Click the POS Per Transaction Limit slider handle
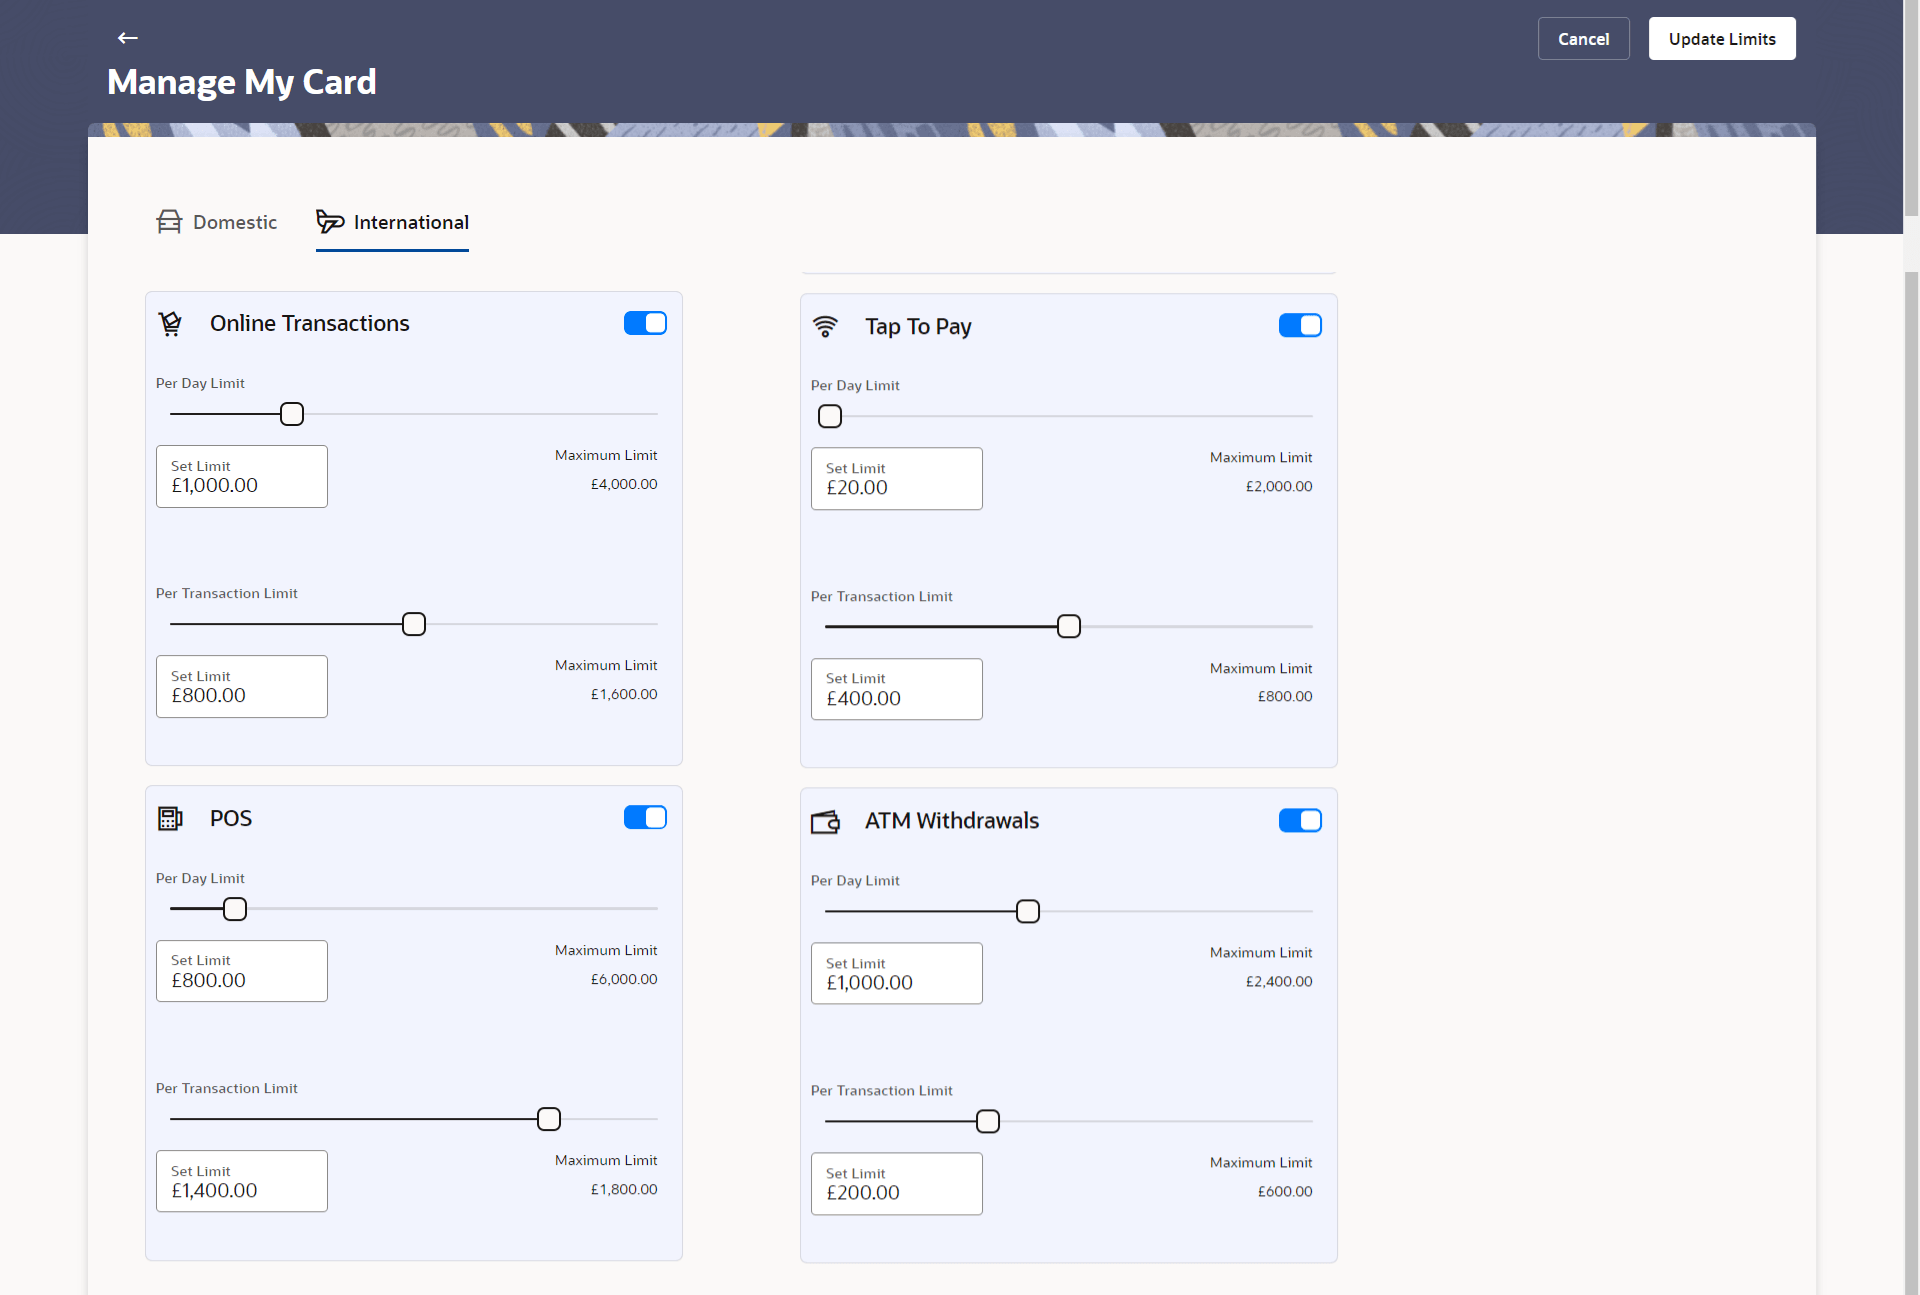The image size is (1920, 1295). (x=549, y=1119)
